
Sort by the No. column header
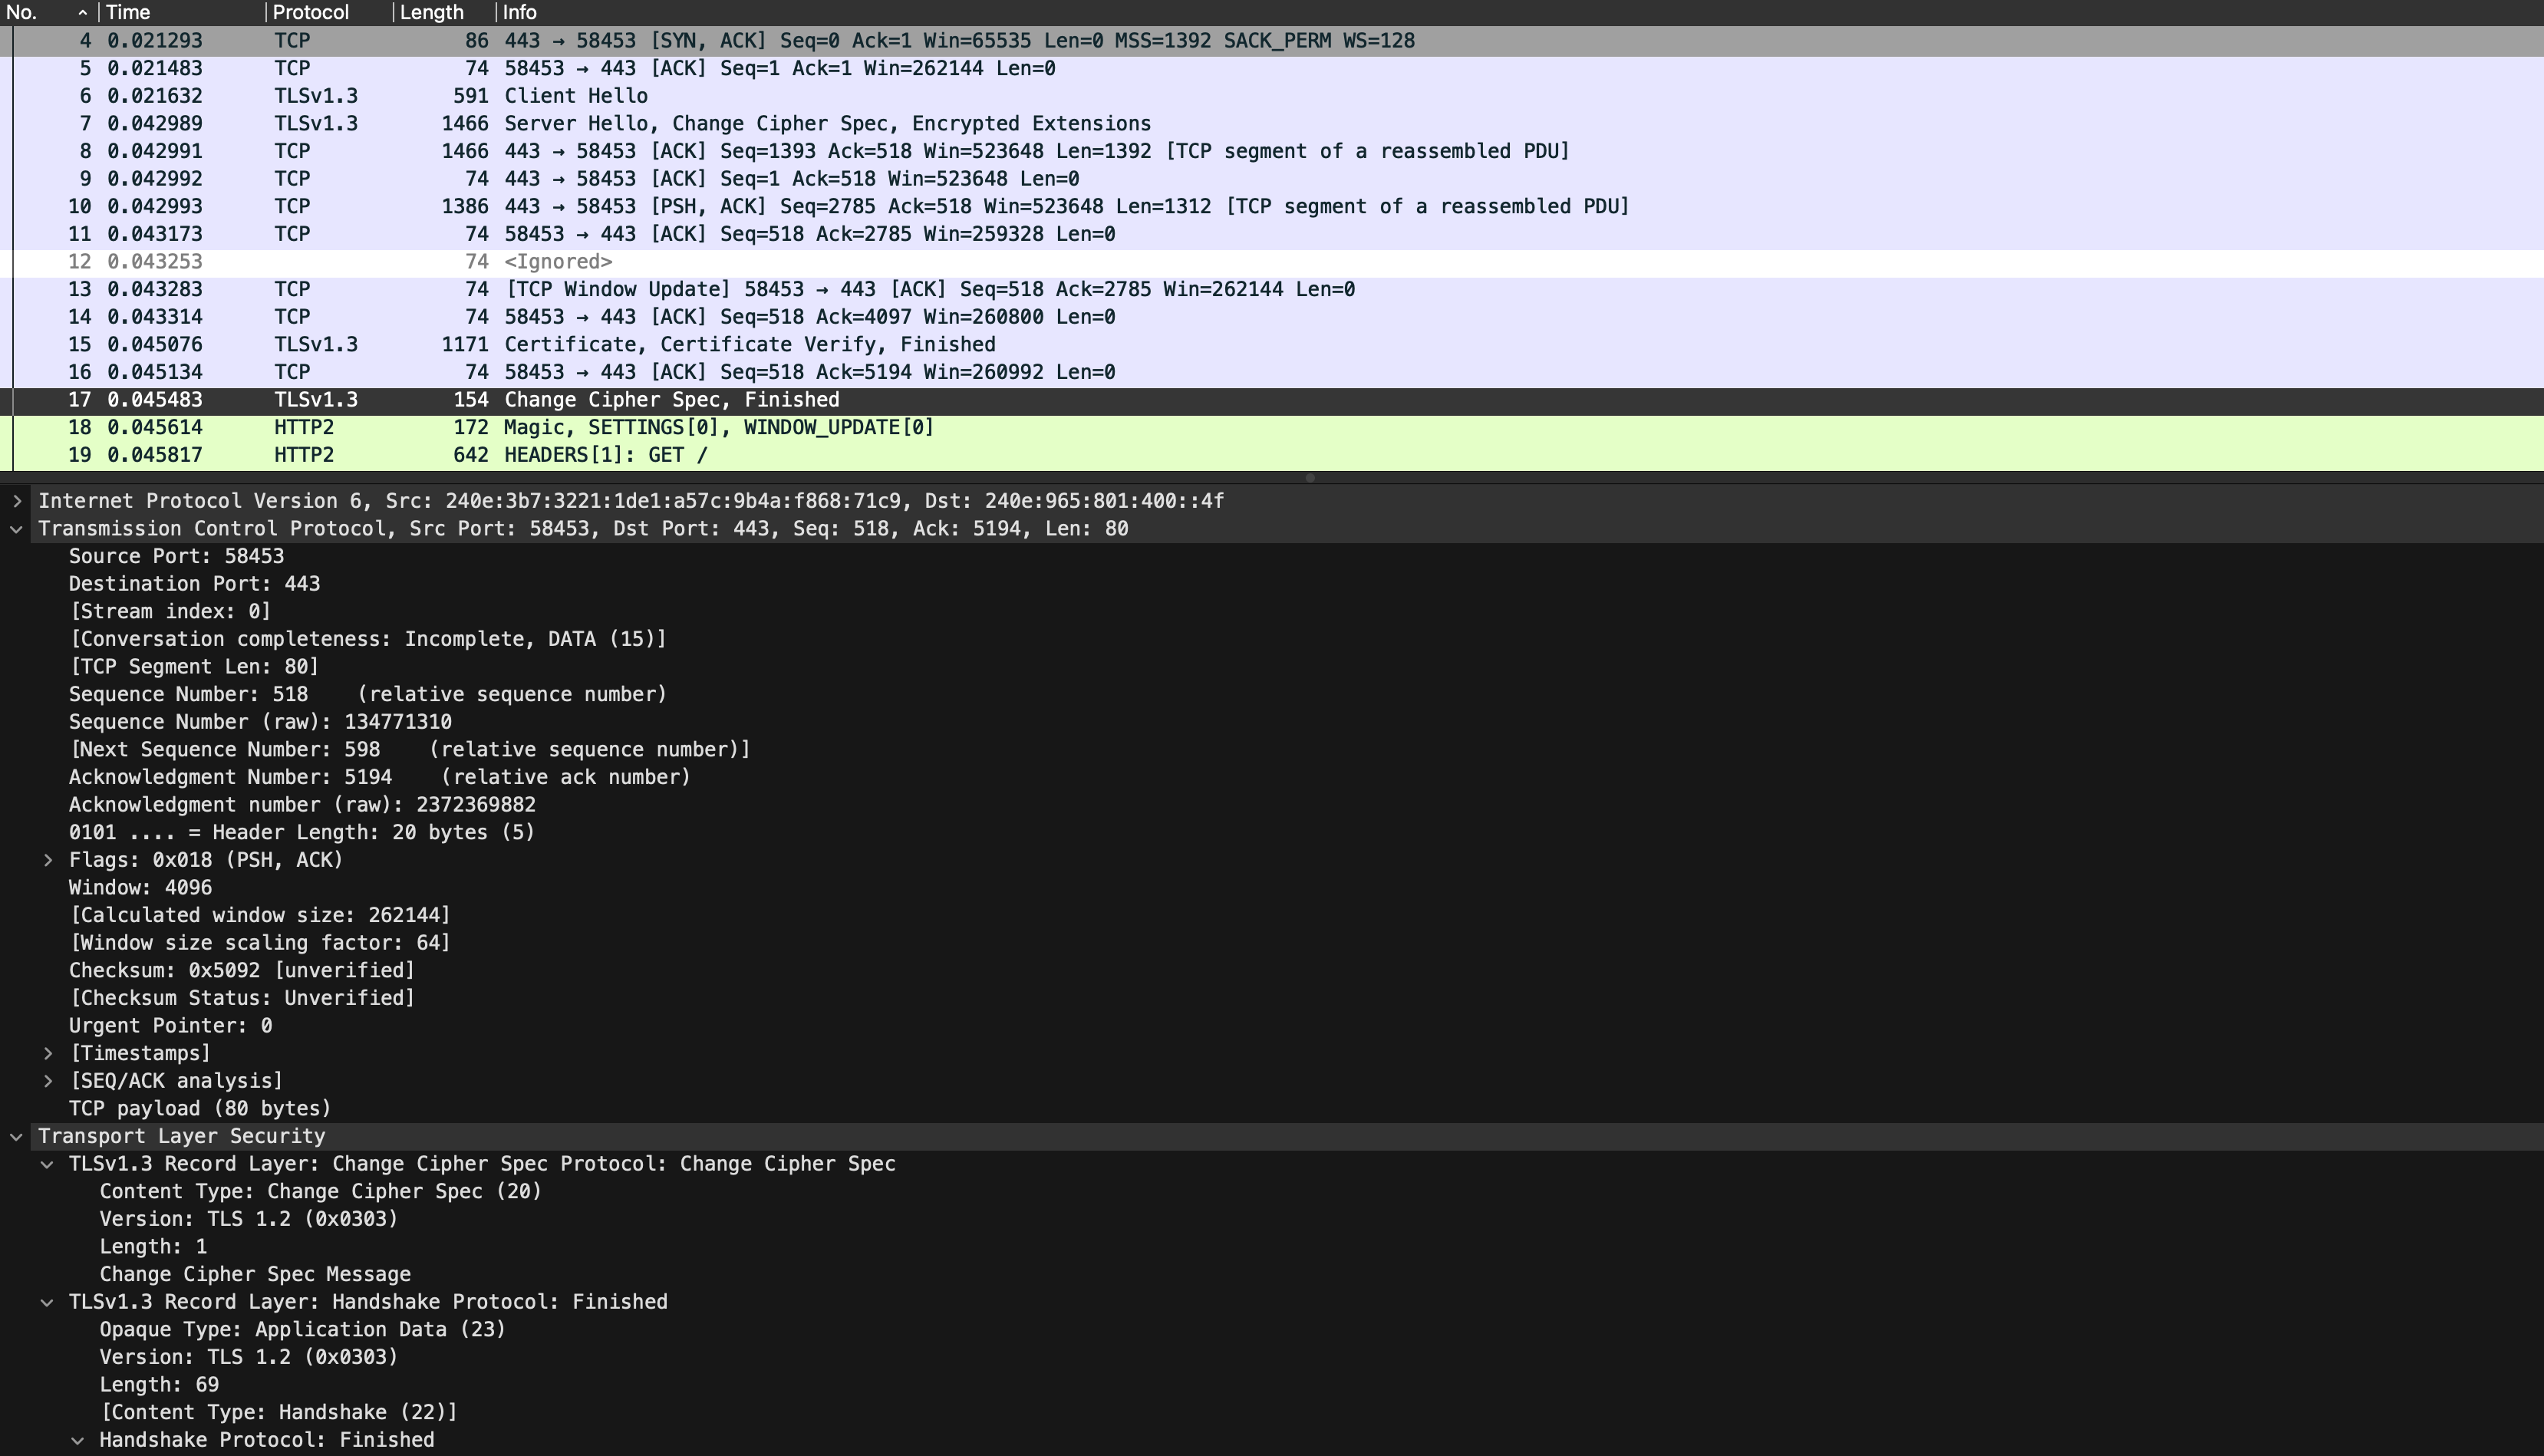point(48,13)
